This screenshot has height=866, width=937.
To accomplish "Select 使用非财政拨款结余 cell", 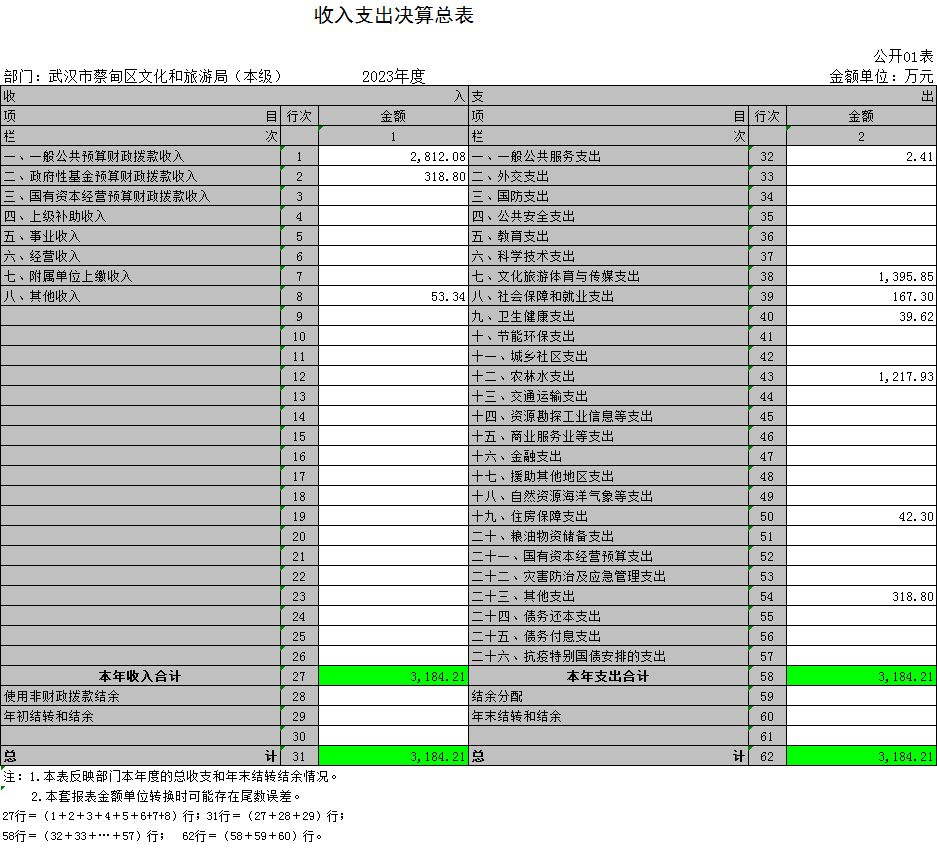I will (x=140, y=697).
